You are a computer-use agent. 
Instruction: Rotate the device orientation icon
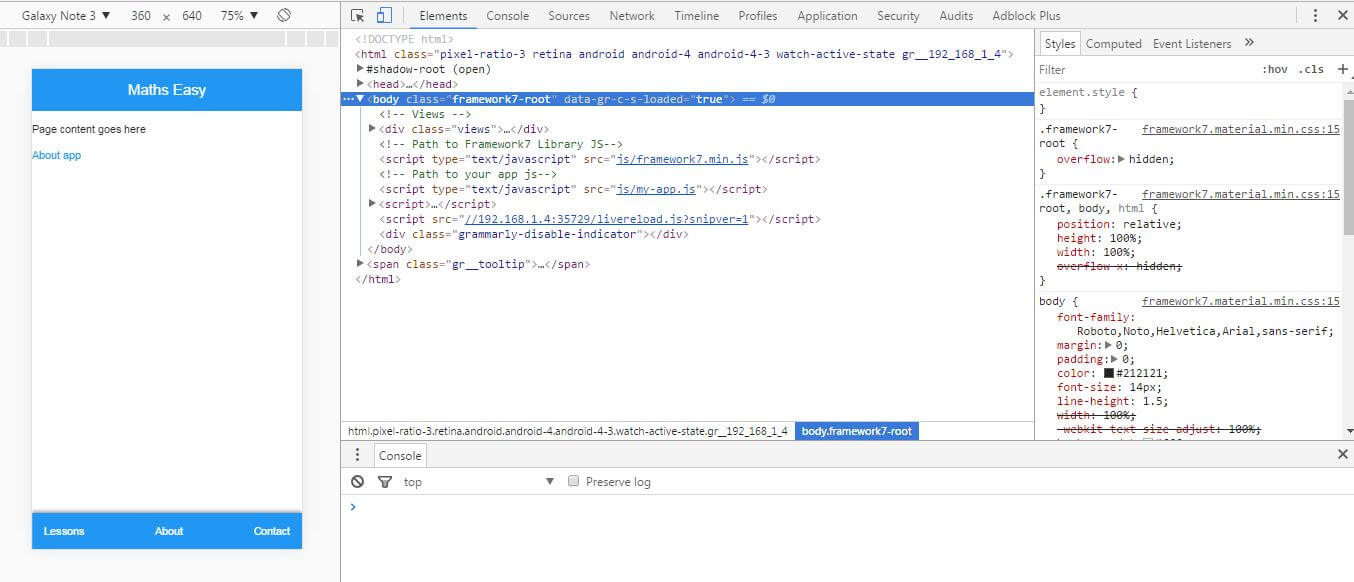pyautogui.click(x=284, y=16)
